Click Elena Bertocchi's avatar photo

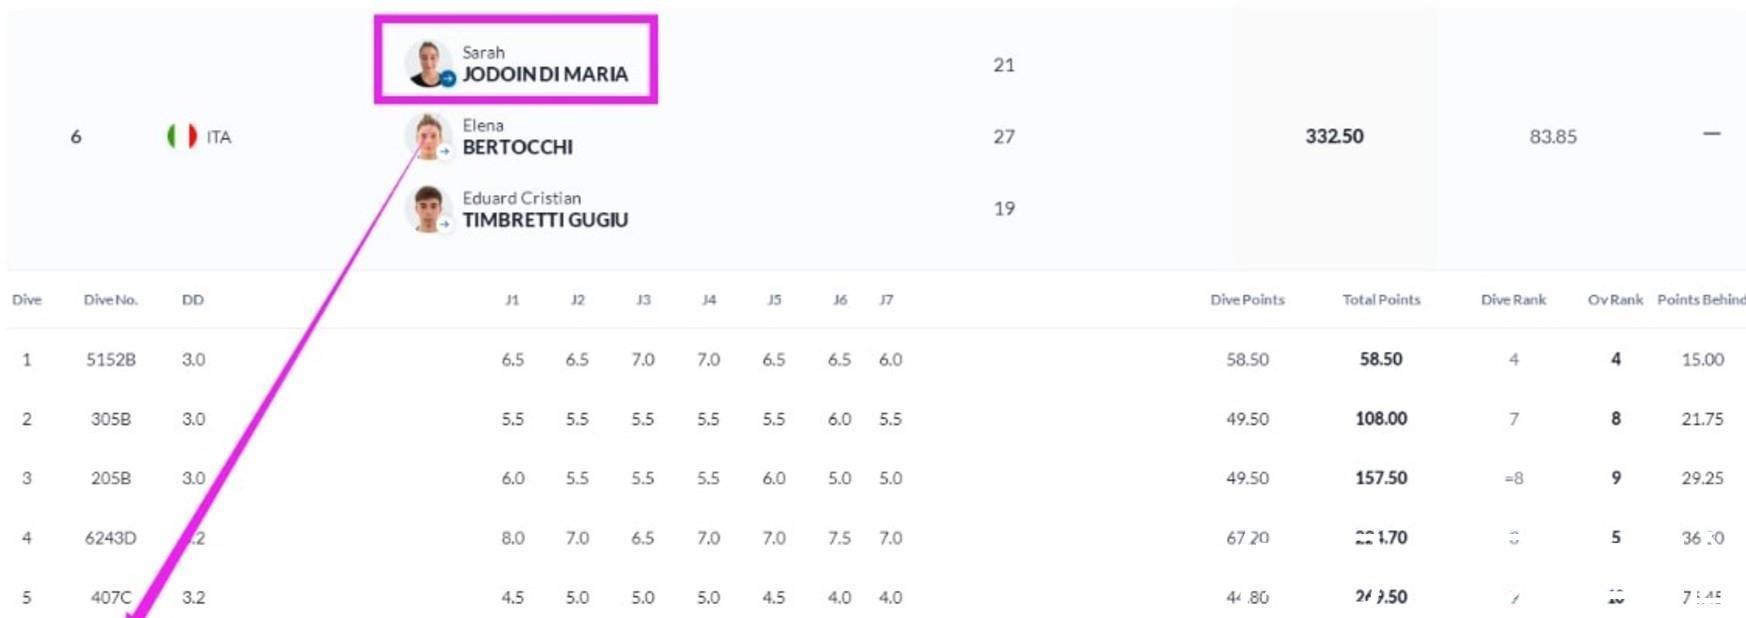click(x=428, y=136)
